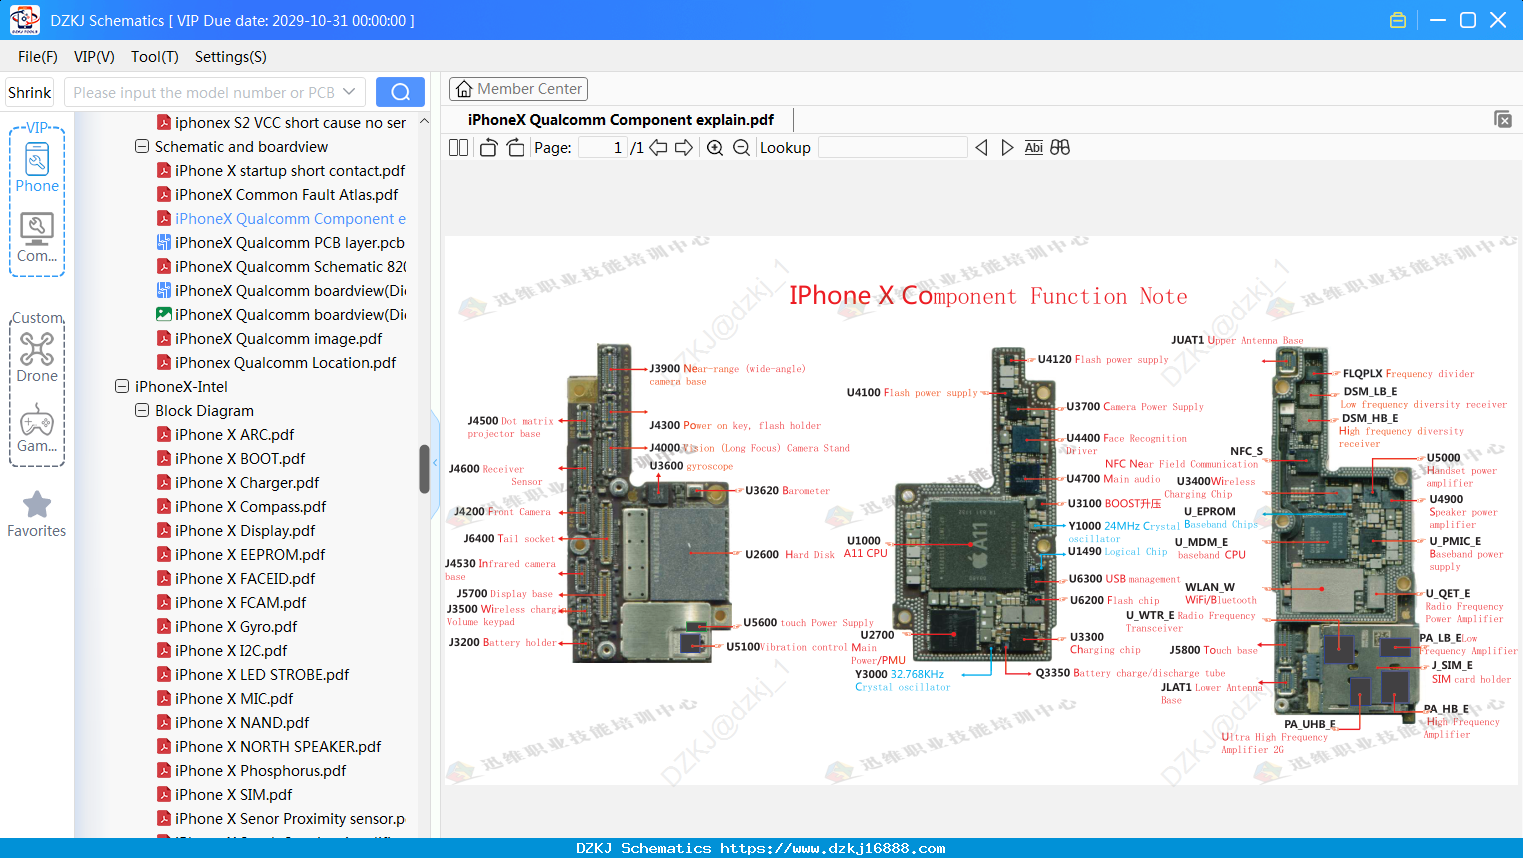Rotate the page clockwise
The image size is (1523, 858).
click(x=515, y=148)
